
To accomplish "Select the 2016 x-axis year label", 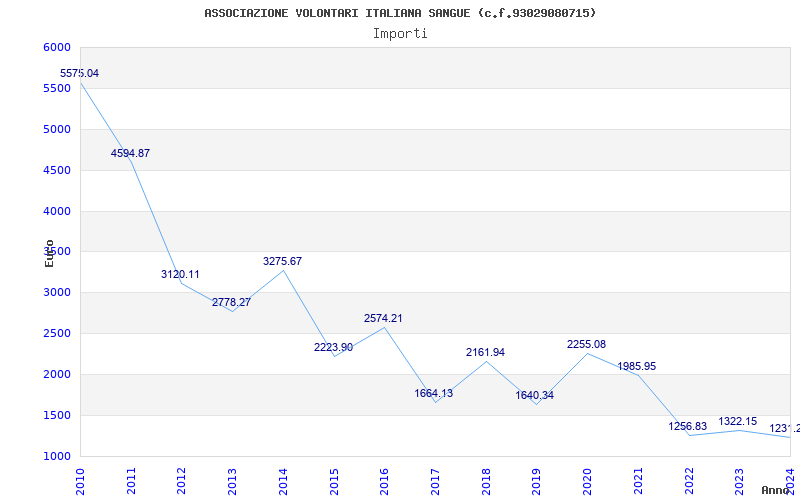I will point(385,481).
